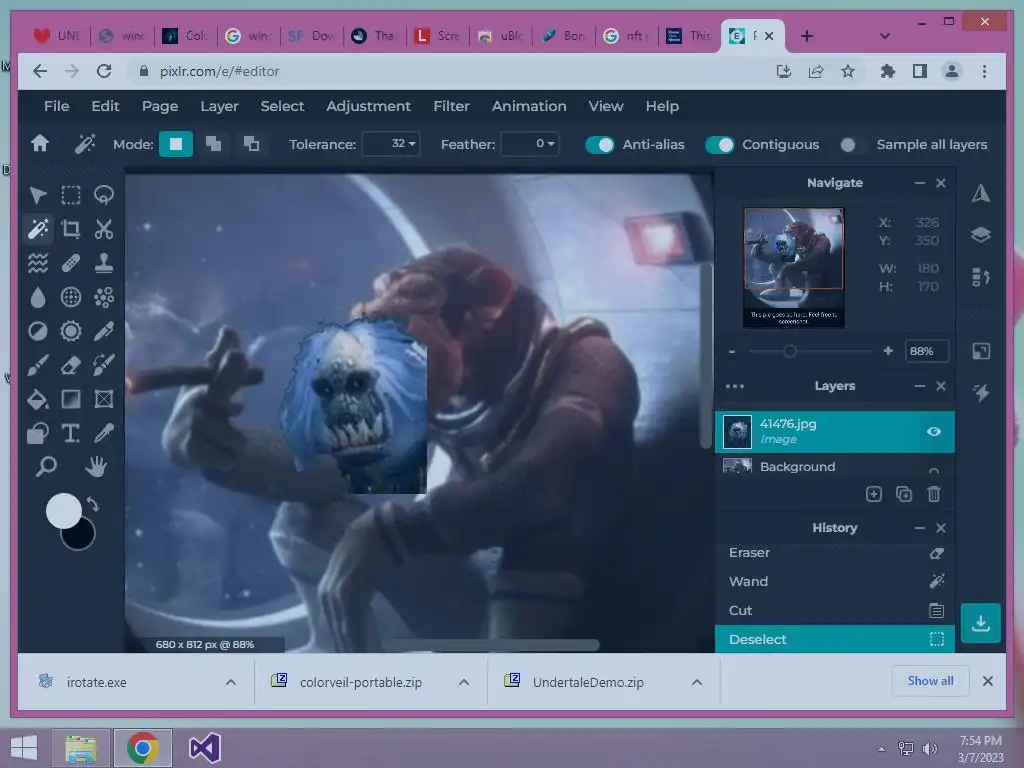Enable Sample all layers switch

pos(854,144)
